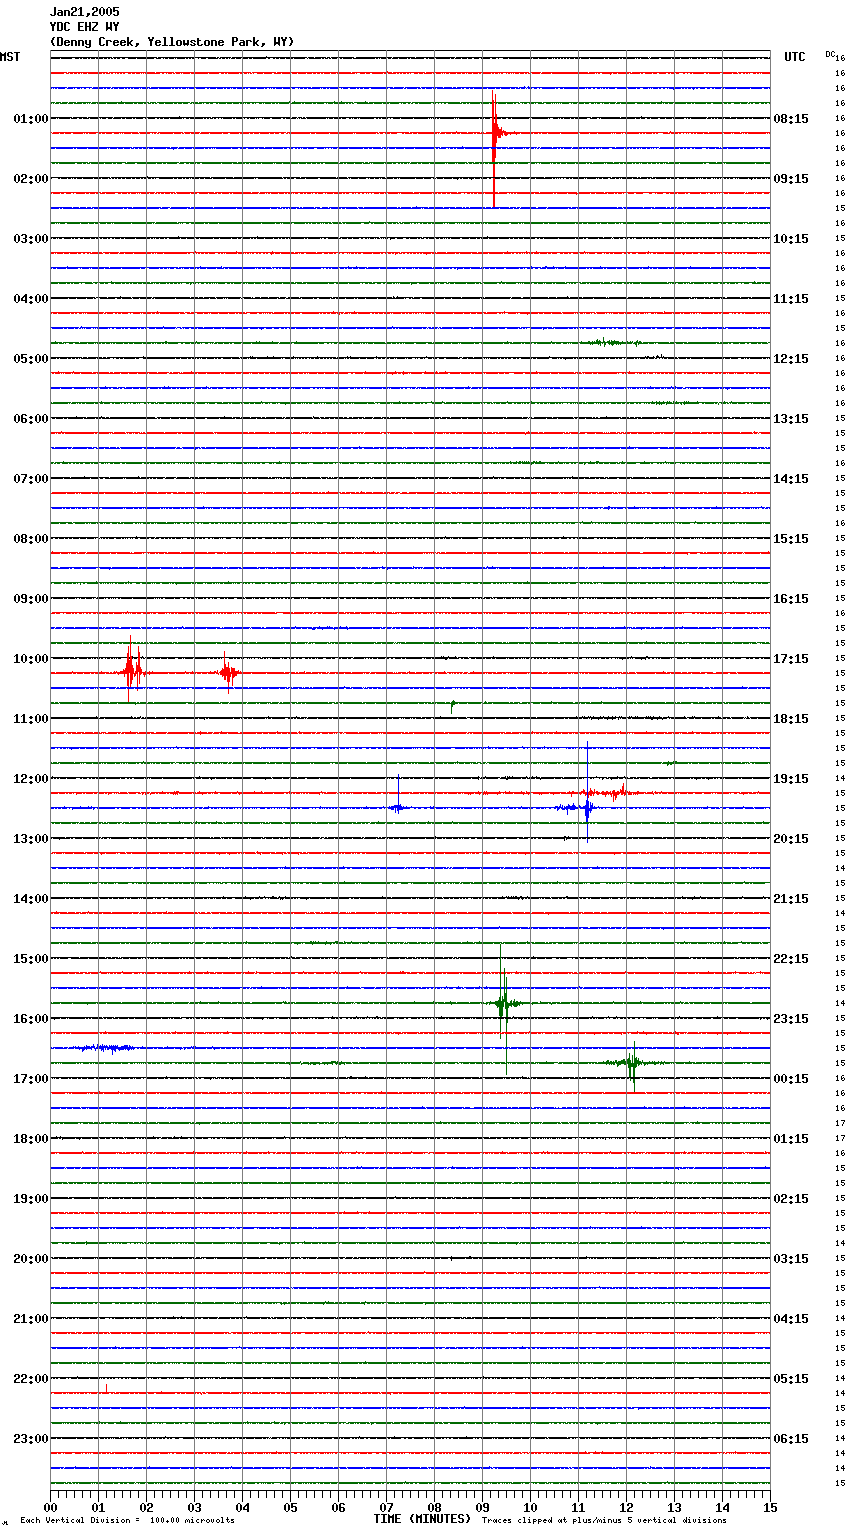Click minute label '00' on bottom axis

51,1507
